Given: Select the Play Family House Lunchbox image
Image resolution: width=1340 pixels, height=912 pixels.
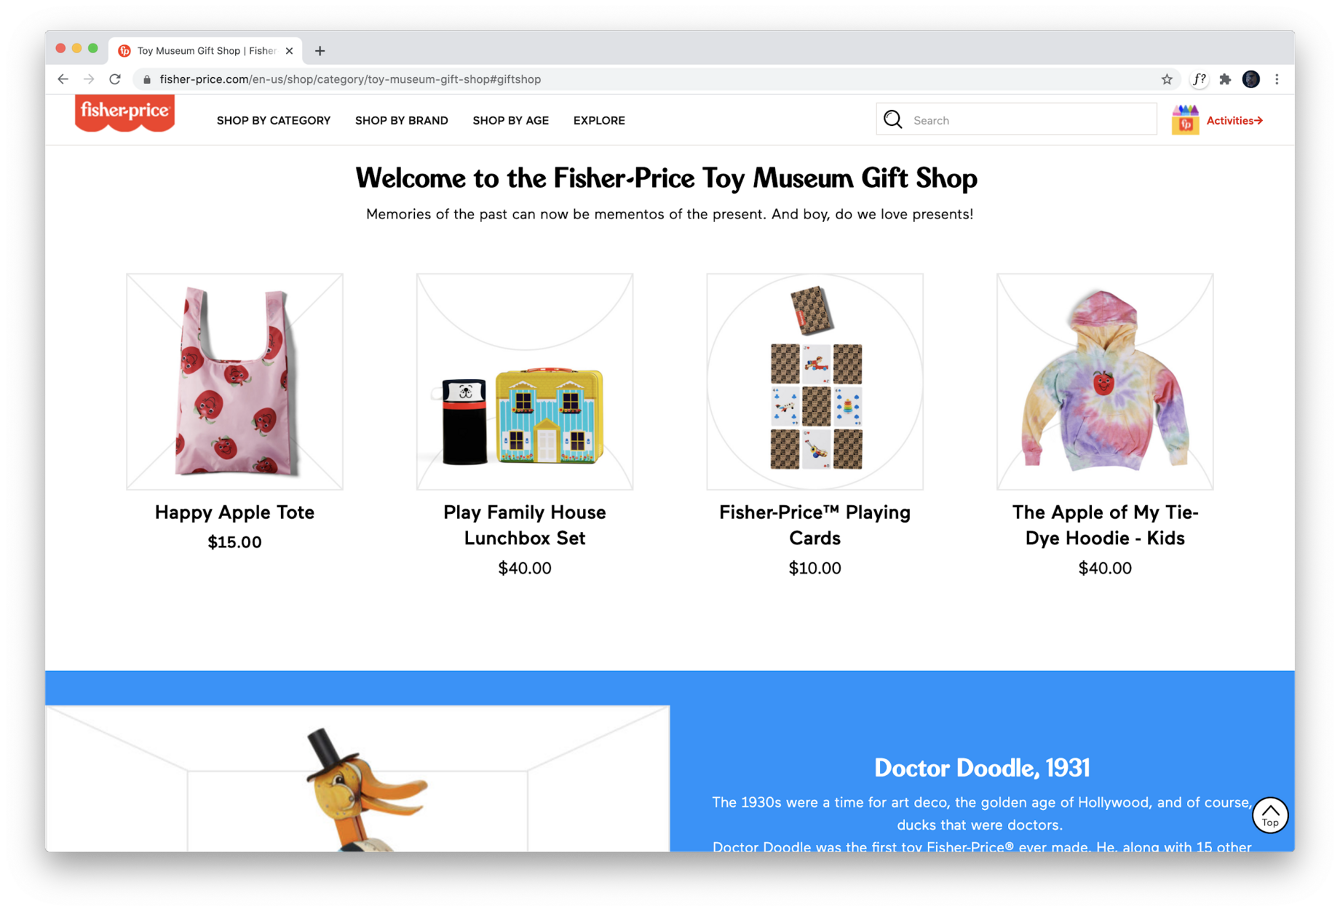Looking at the screenshot, I should click(525, 382).
